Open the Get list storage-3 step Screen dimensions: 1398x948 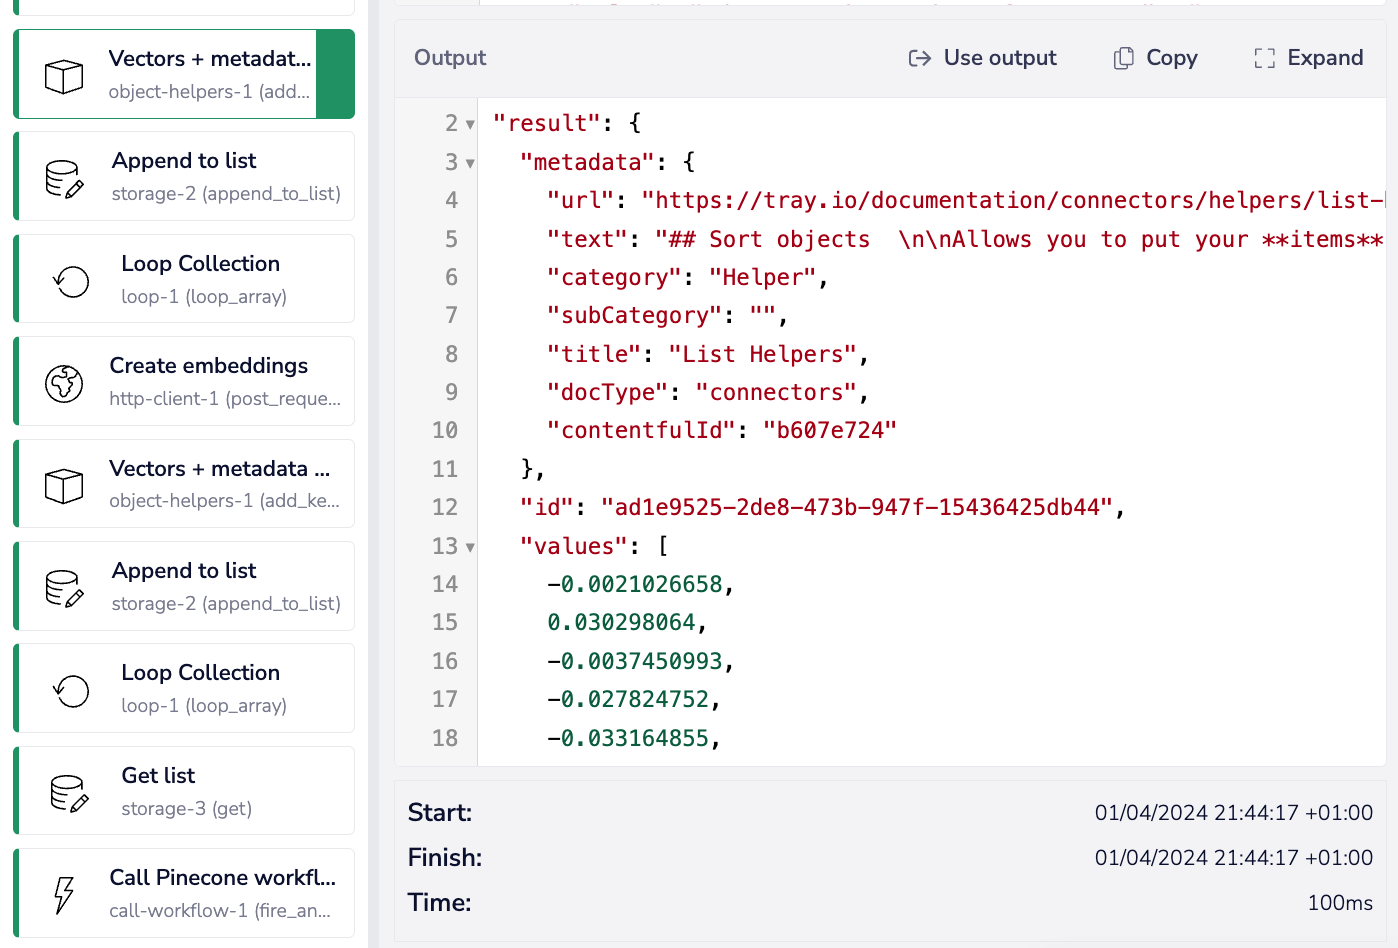(186, 790)
